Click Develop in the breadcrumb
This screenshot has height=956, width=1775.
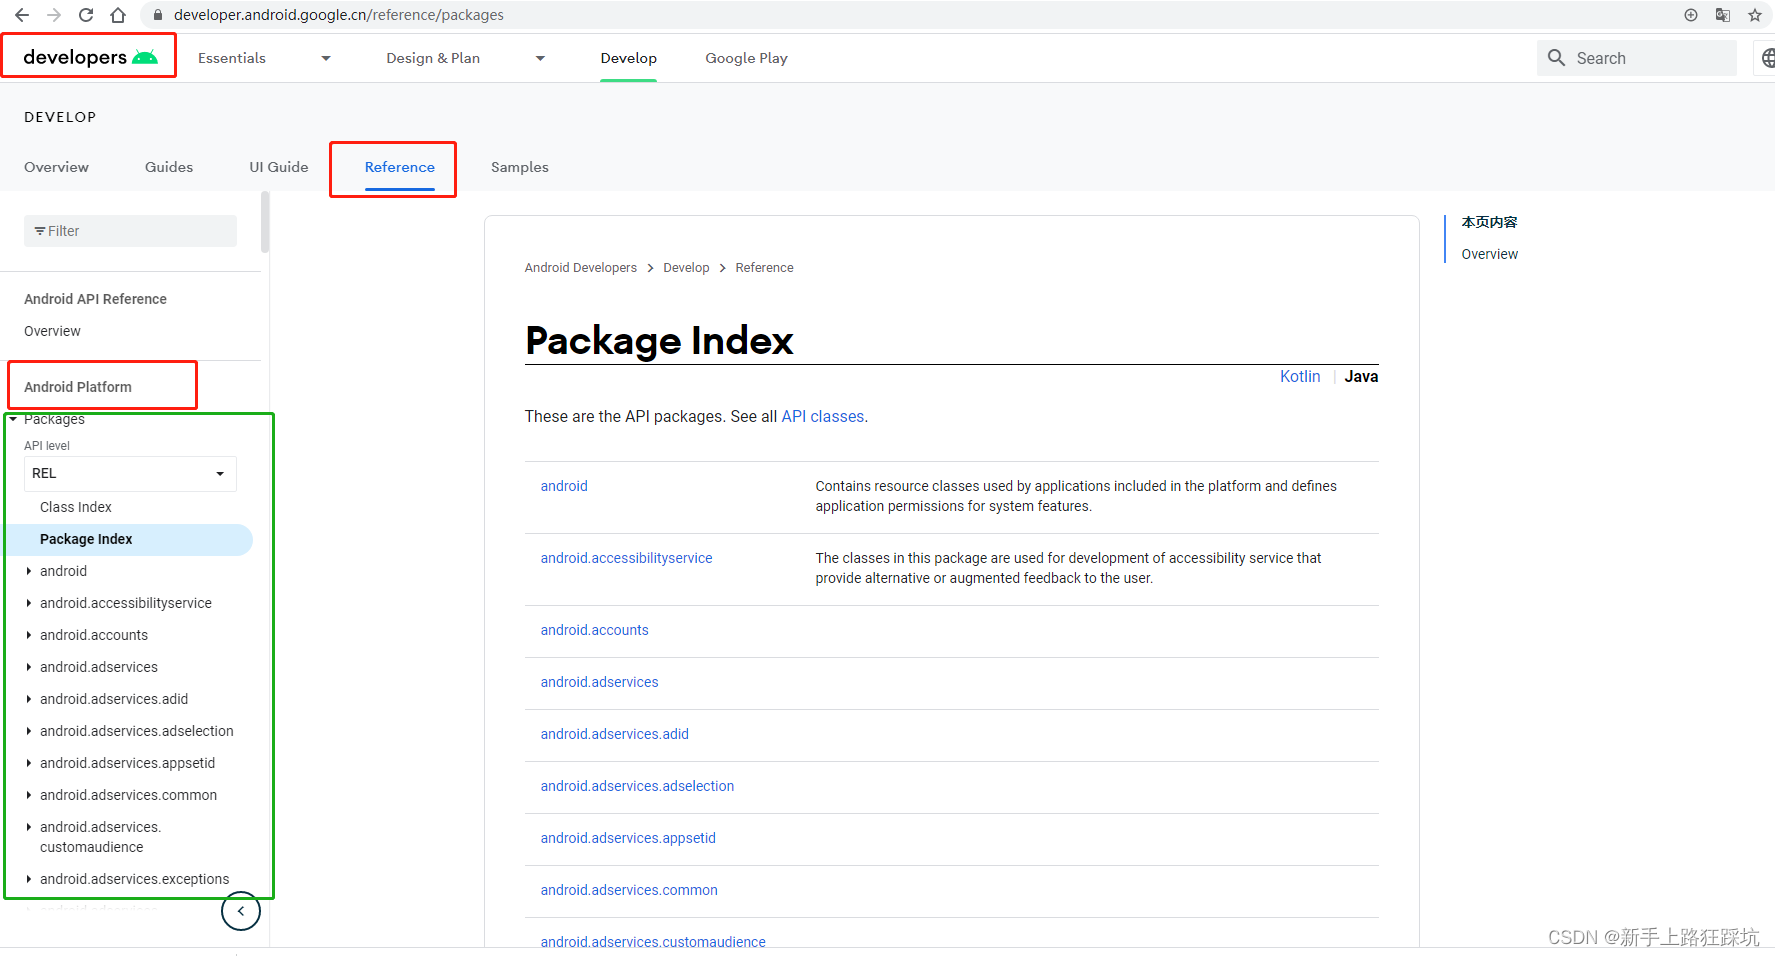[x=686, y=268]
